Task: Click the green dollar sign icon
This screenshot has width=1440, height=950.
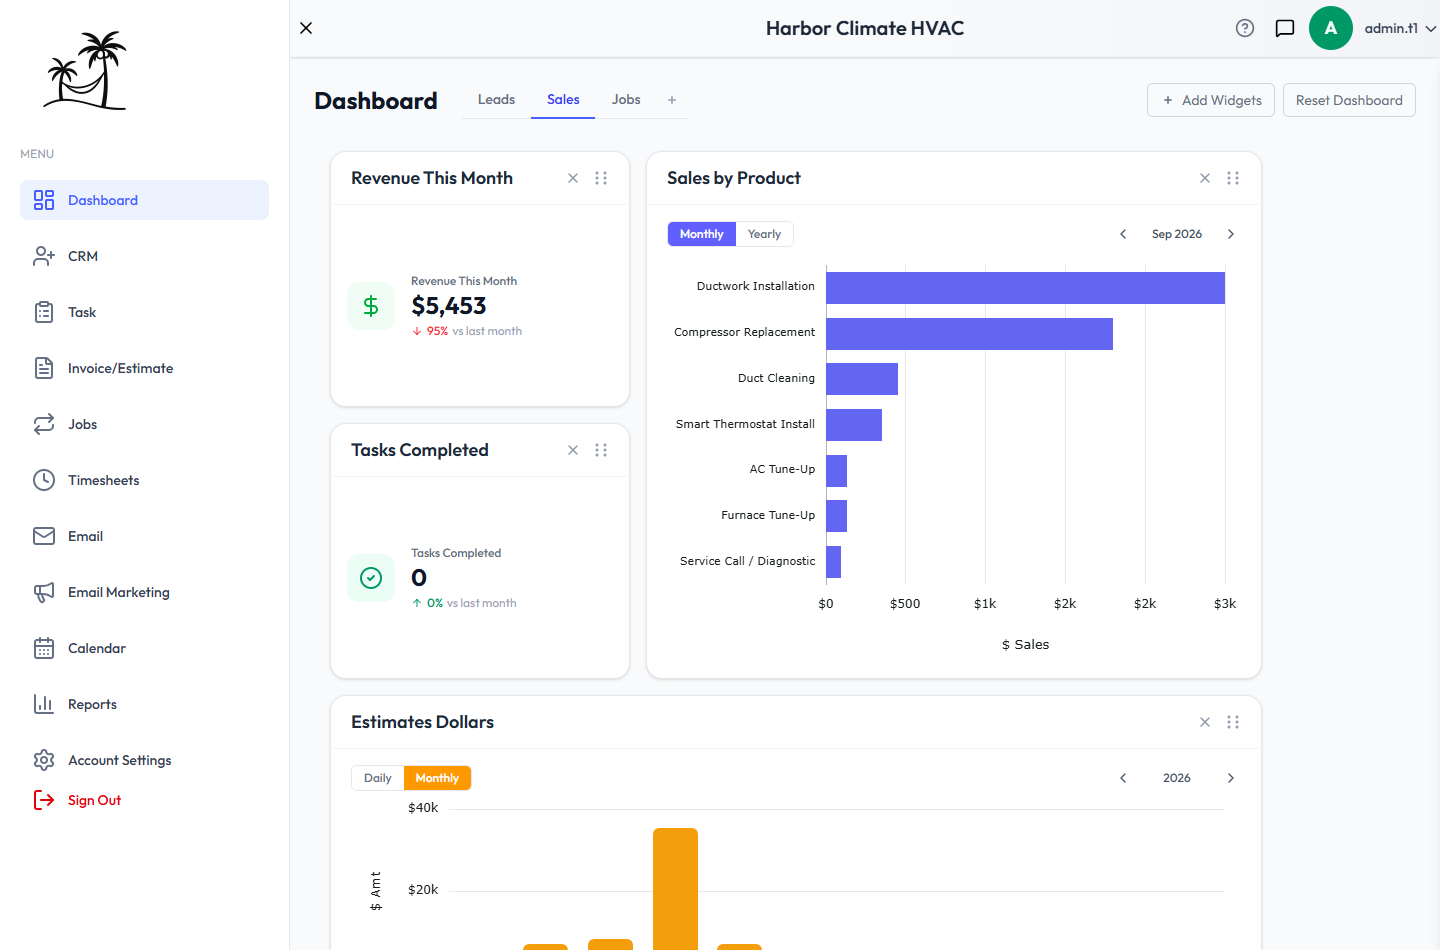Action: point(371,306)
